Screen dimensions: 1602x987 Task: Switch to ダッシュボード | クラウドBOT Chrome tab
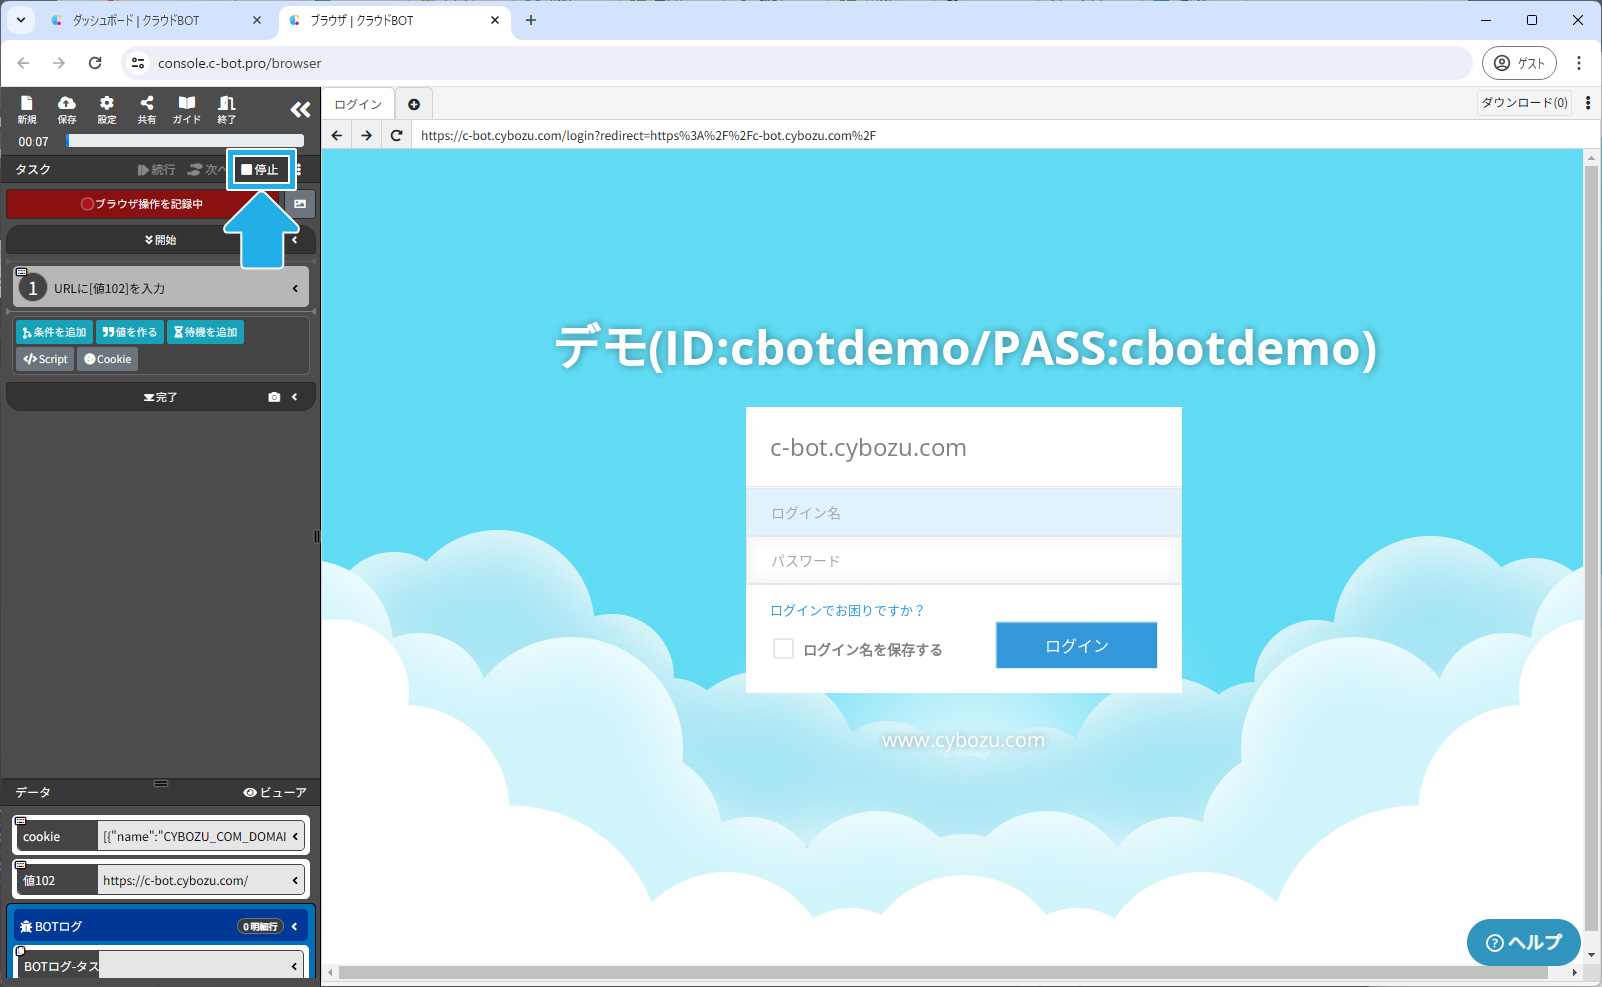[155, 20]
